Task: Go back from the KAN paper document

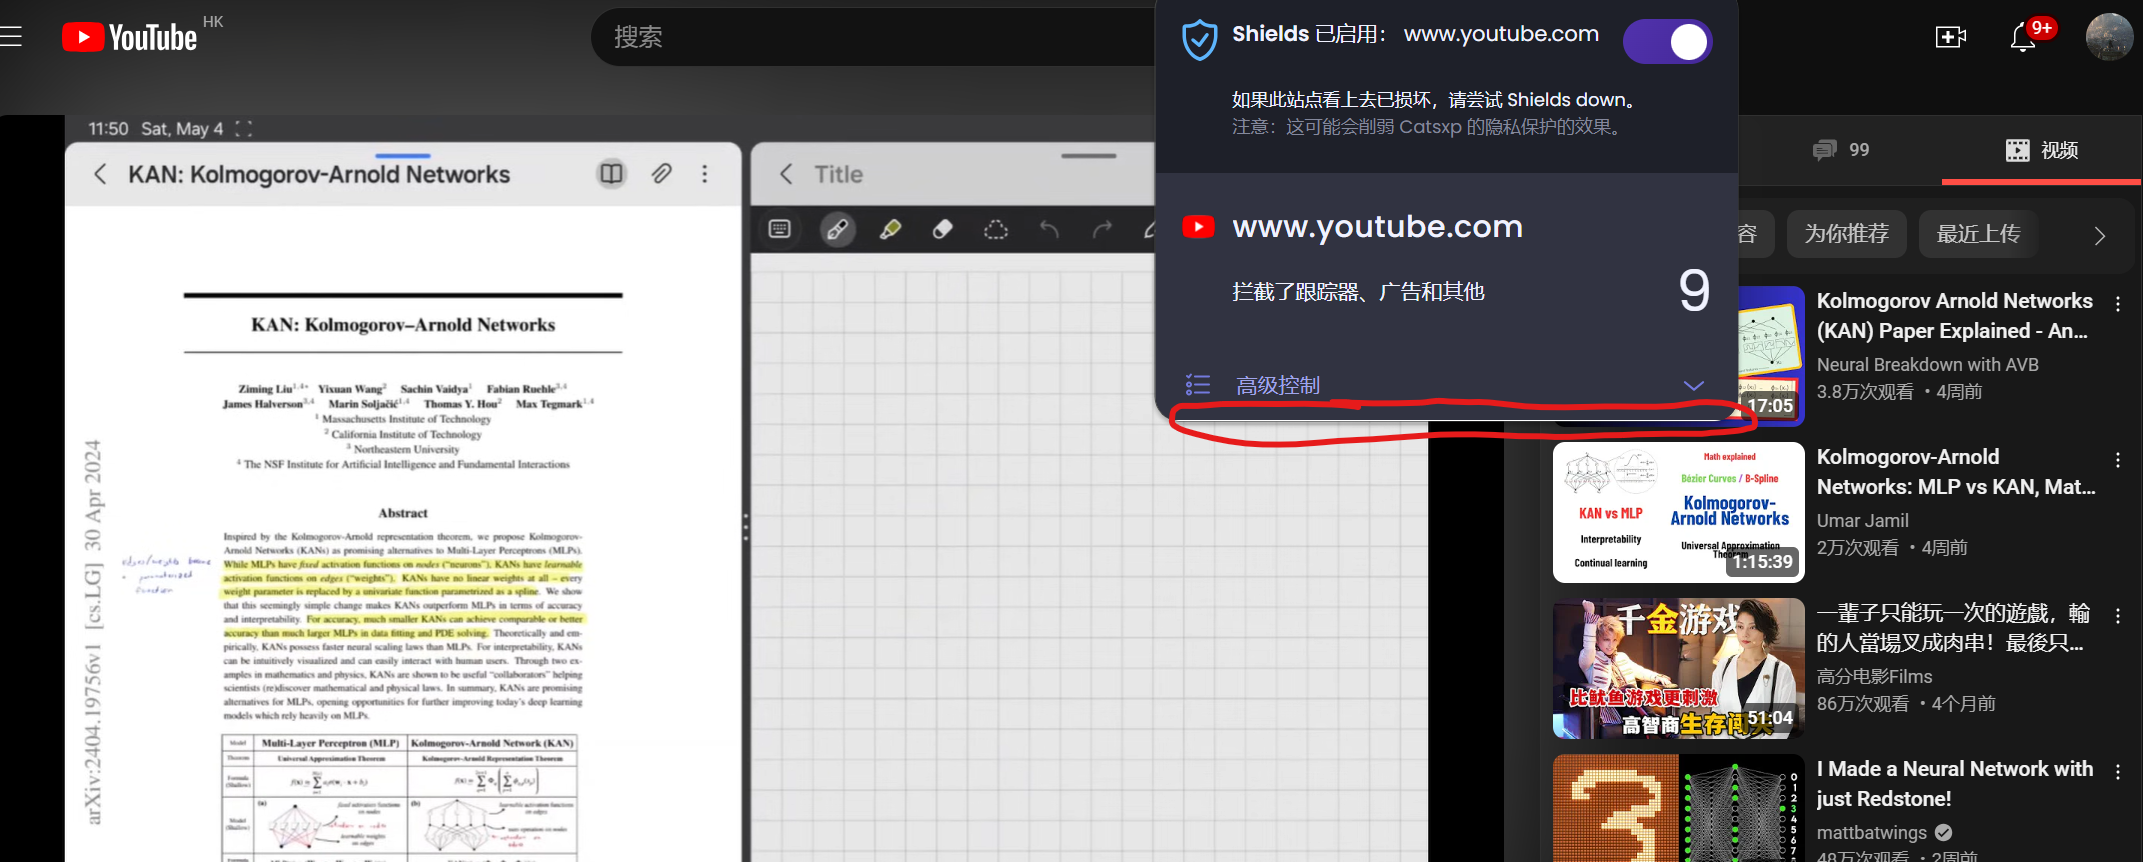Action: coord(100,174)
